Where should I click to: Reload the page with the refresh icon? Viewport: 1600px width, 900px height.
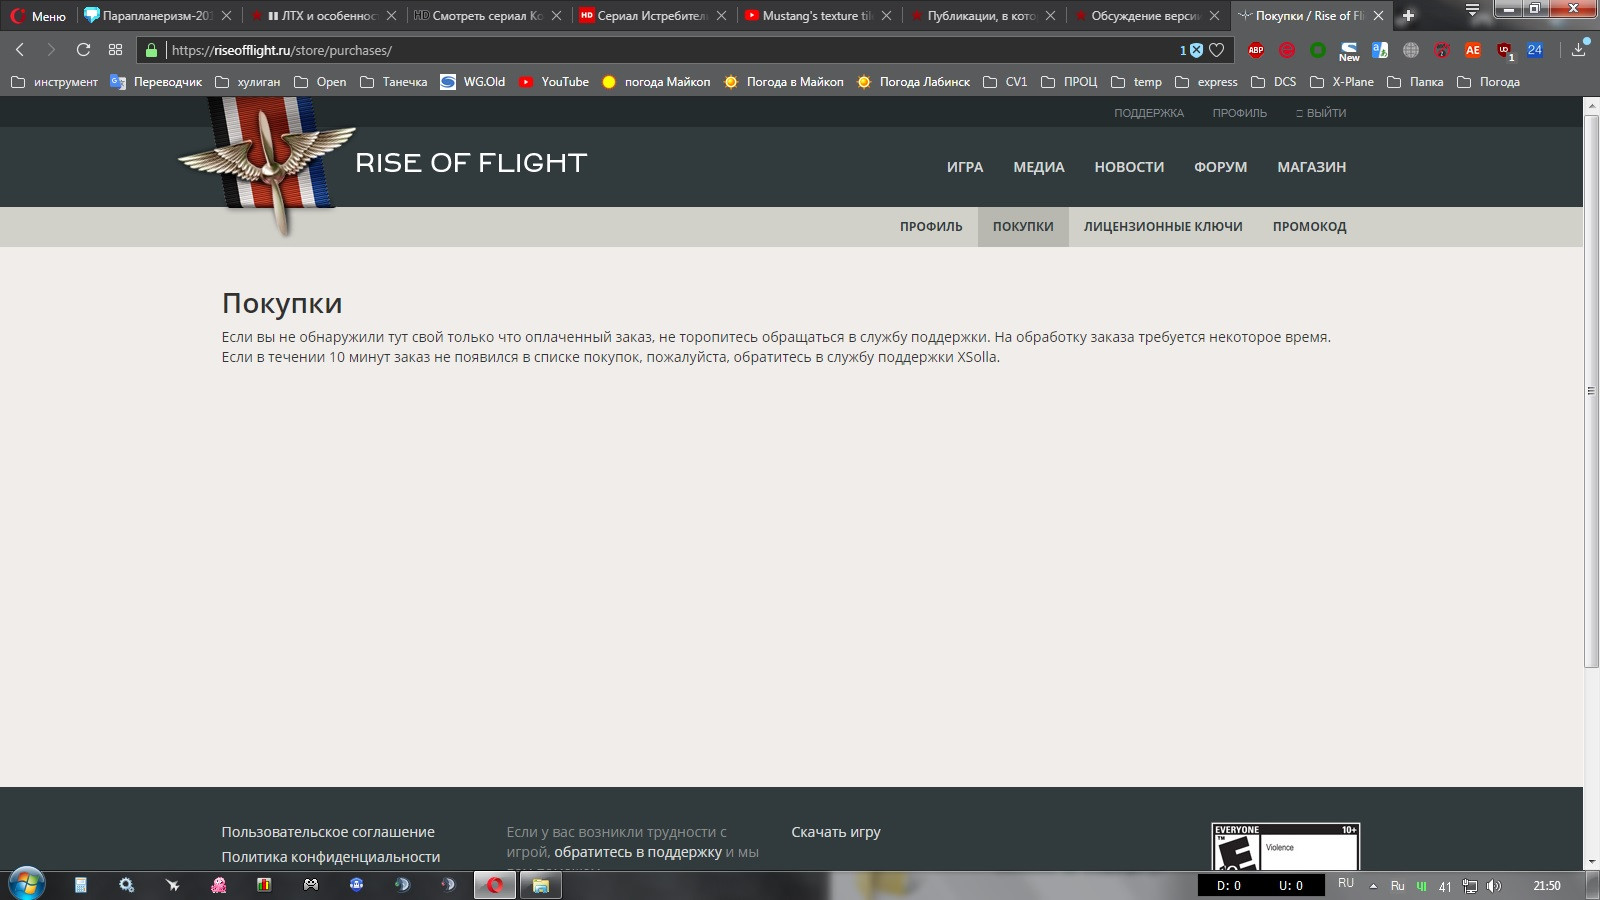(x=83, y=50)
